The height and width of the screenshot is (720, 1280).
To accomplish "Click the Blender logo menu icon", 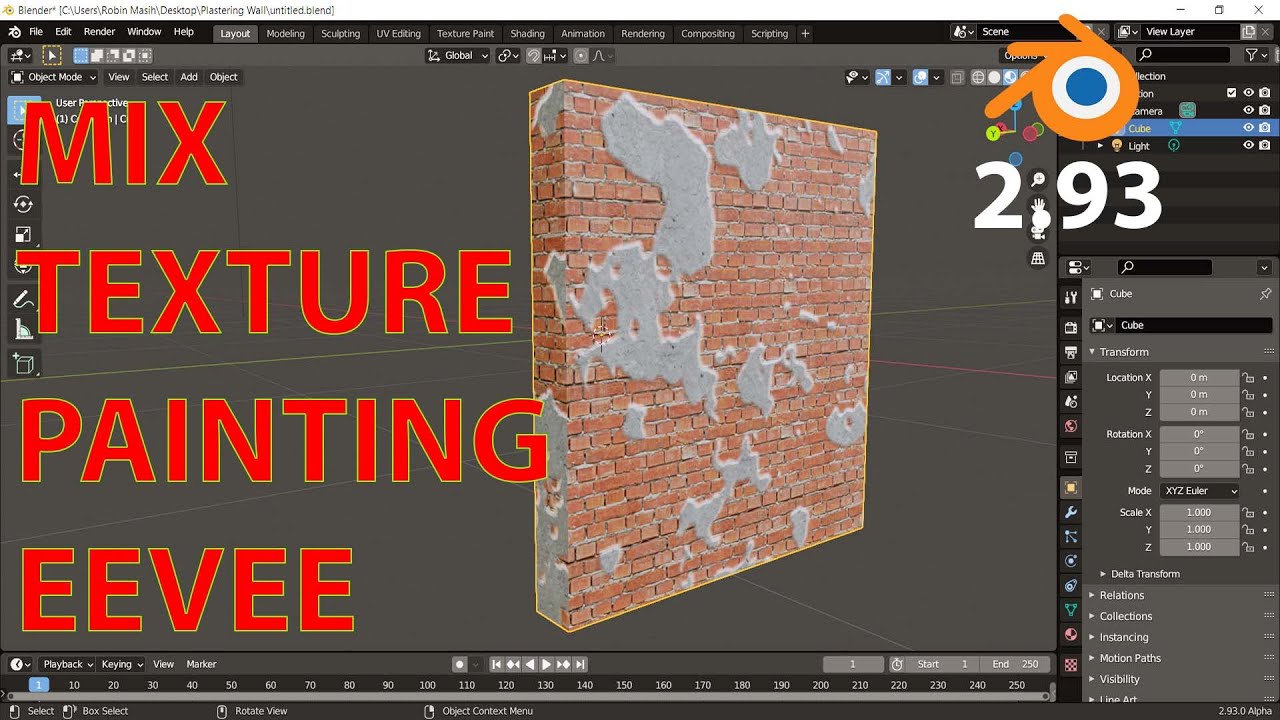I will click(15, 32).
